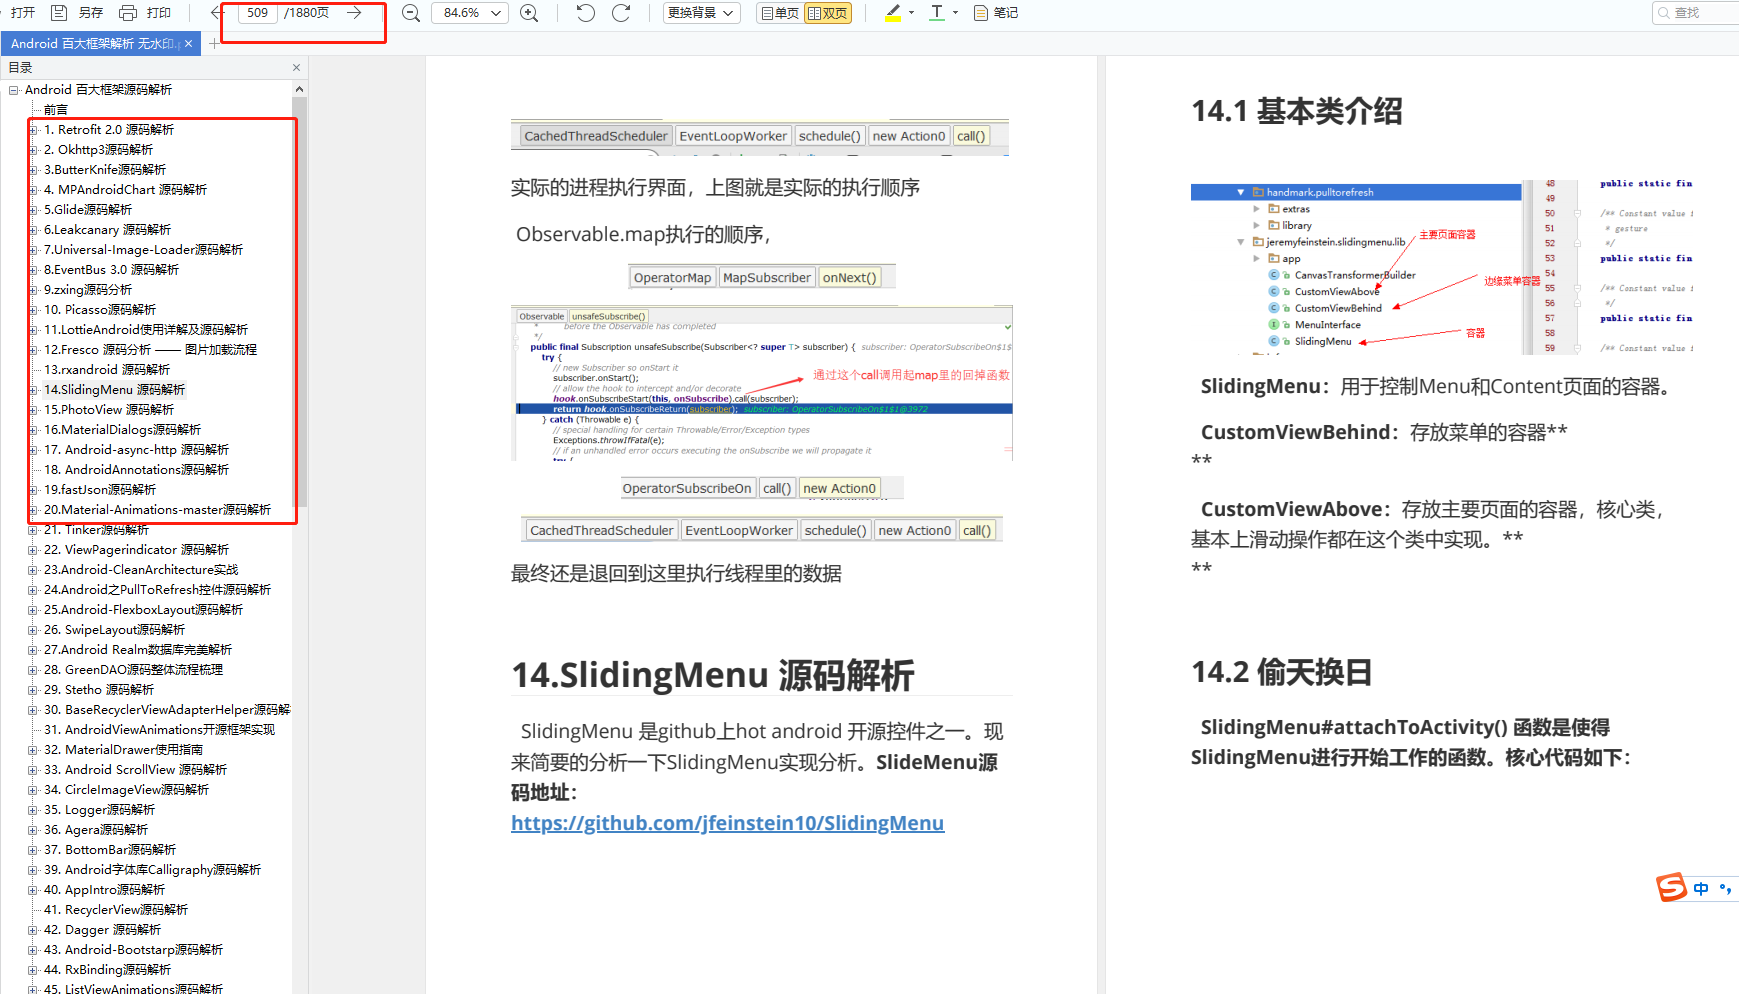Open the 更换背景 background dropdown
Screen dimensions: 1739x994
pyautogui.click(x=701, y=13)
